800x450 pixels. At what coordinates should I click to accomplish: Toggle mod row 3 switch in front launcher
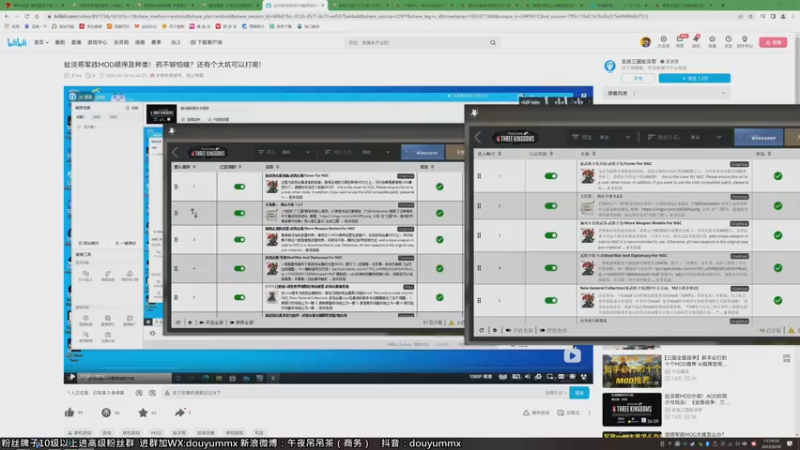click(551, 235)
